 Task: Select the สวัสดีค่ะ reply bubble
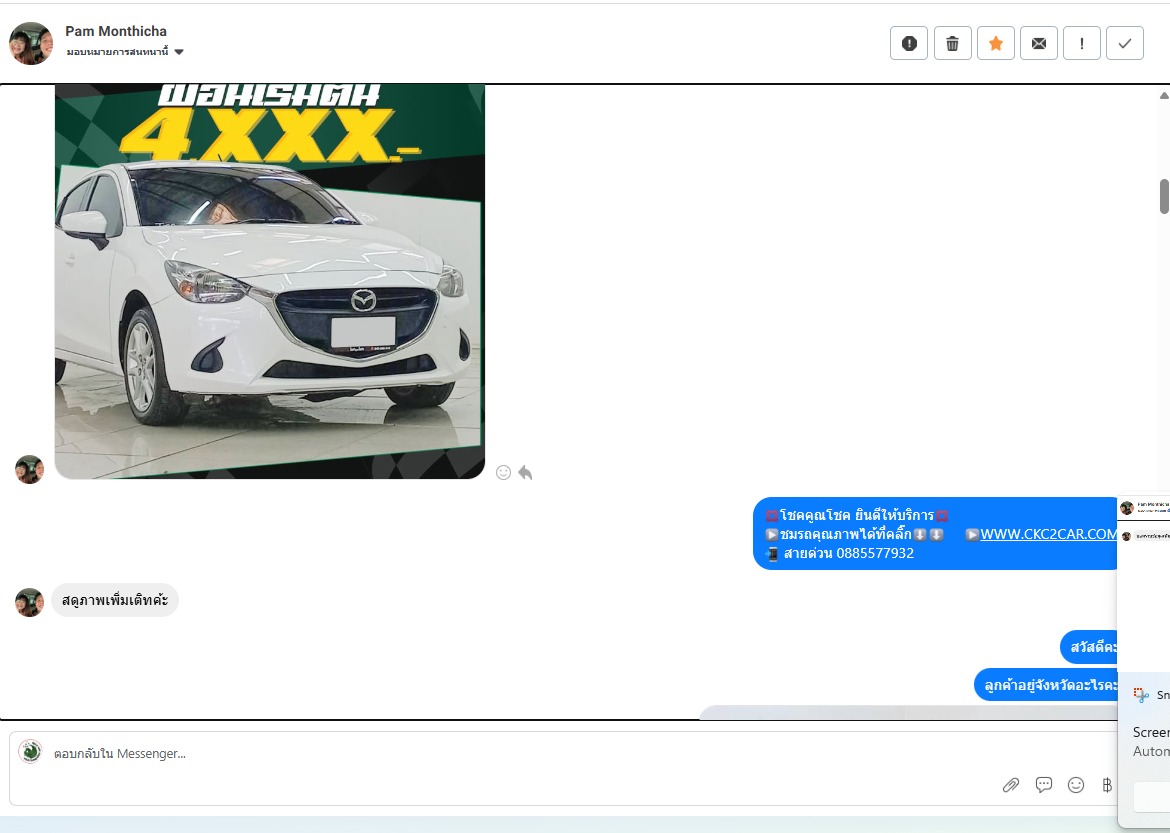pyautogui.click(x=1089, y=647)
